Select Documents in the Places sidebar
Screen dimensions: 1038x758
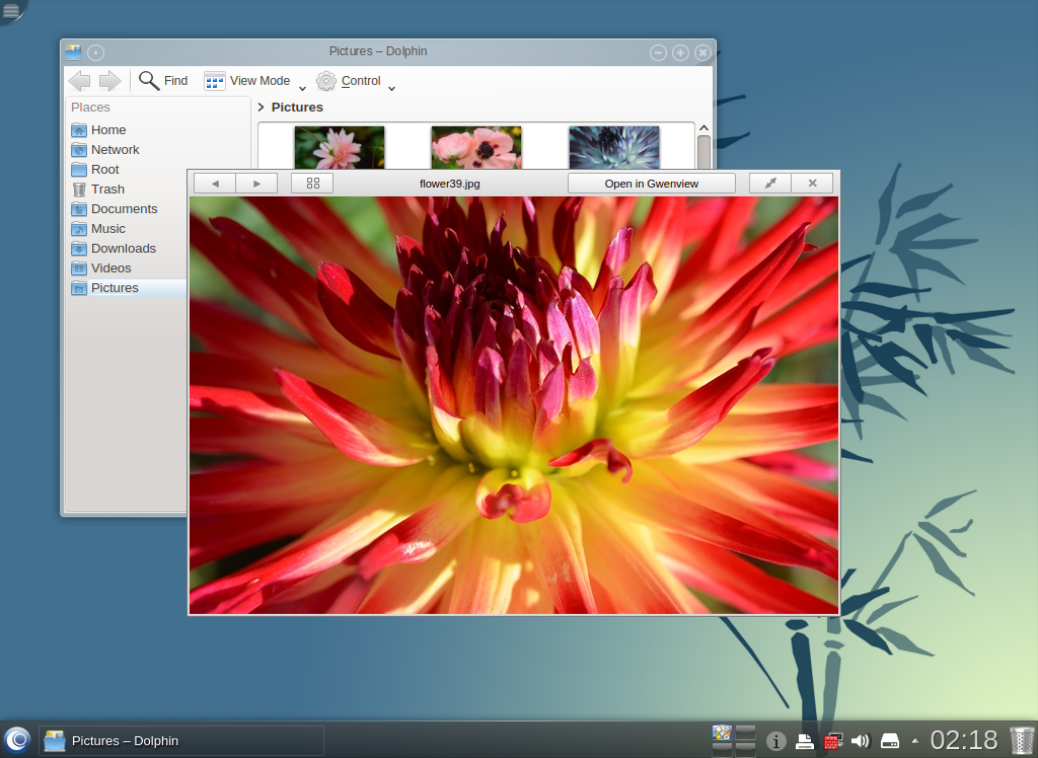(123, 208)
